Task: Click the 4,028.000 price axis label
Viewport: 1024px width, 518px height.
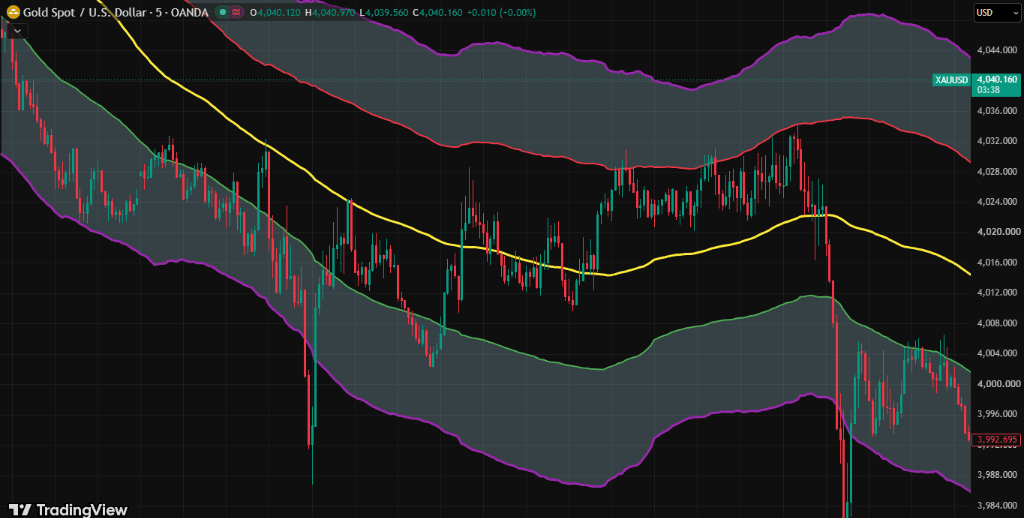Action: point(997,172)
